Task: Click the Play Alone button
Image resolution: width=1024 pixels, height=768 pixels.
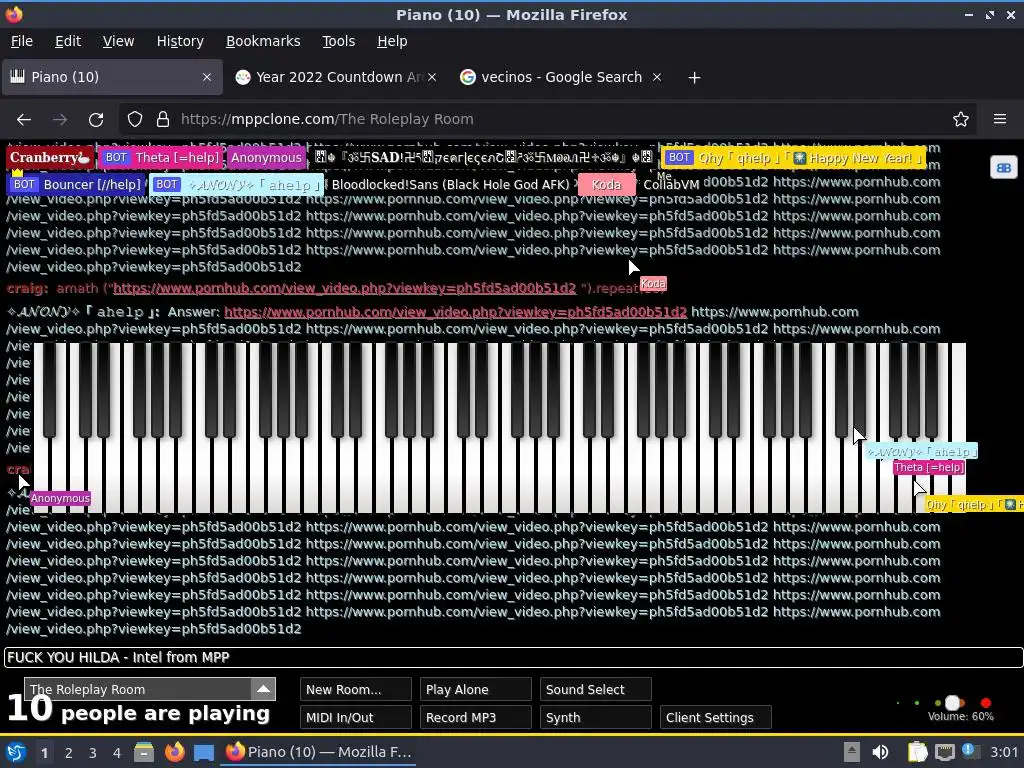Action: point(475,690)
